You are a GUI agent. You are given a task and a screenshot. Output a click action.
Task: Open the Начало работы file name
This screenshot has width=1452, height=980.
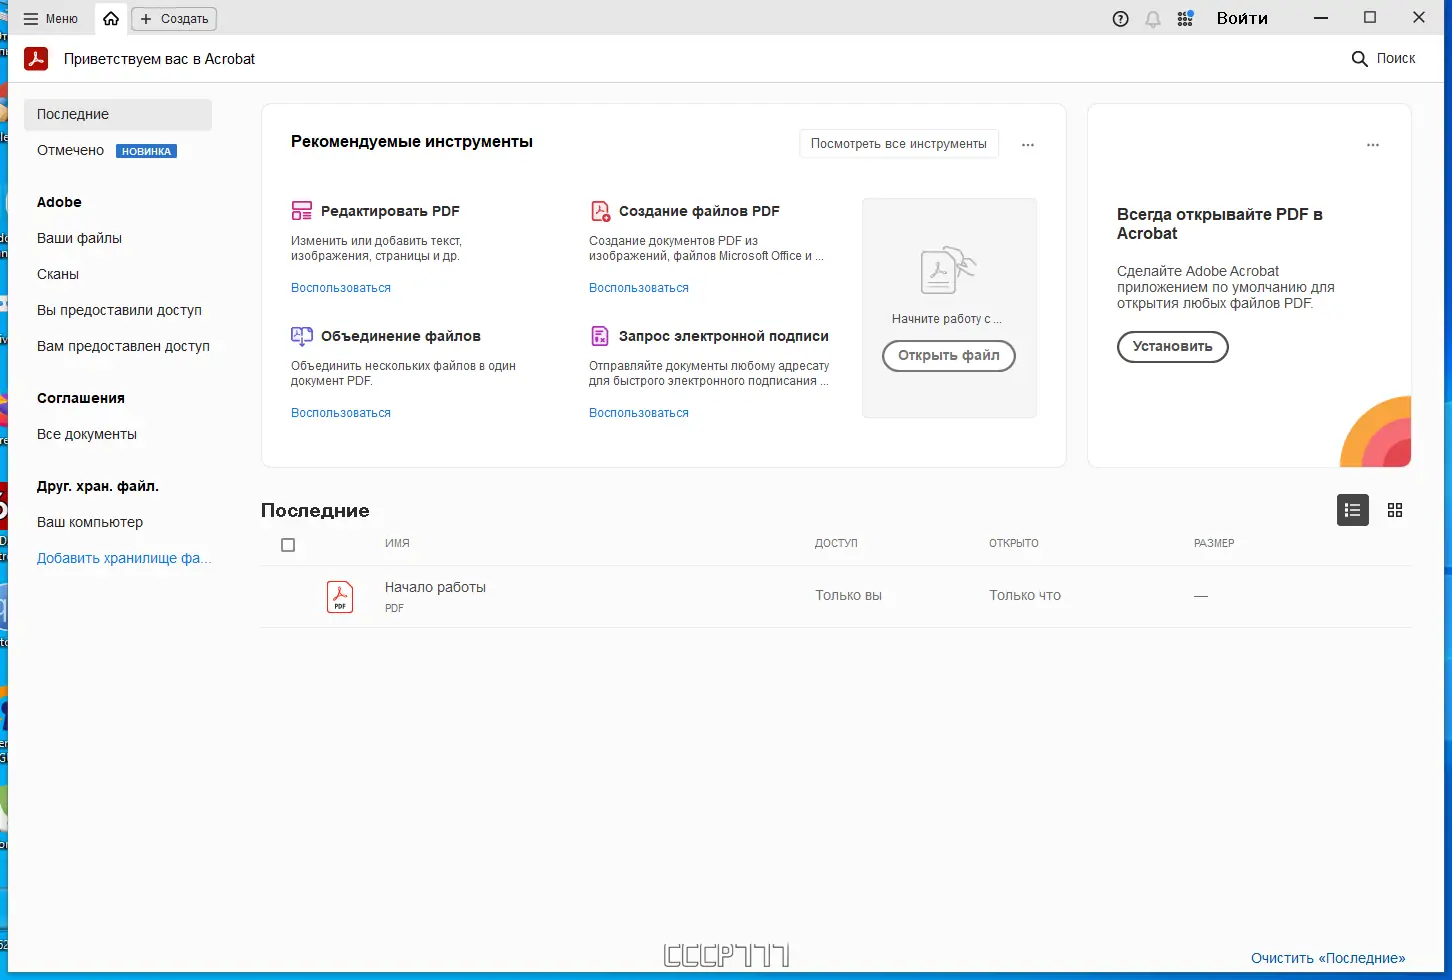435,587
